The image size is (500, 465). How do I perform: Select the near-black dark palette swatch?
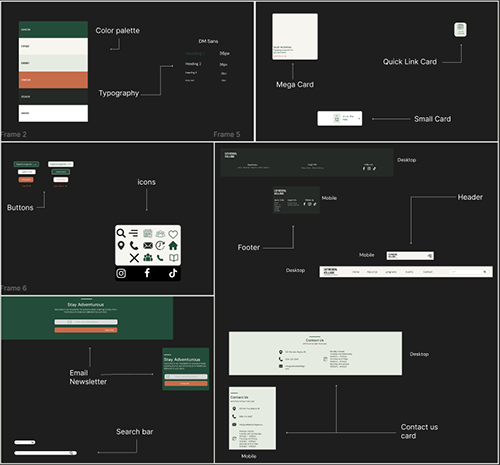click(x=53, y=97)
